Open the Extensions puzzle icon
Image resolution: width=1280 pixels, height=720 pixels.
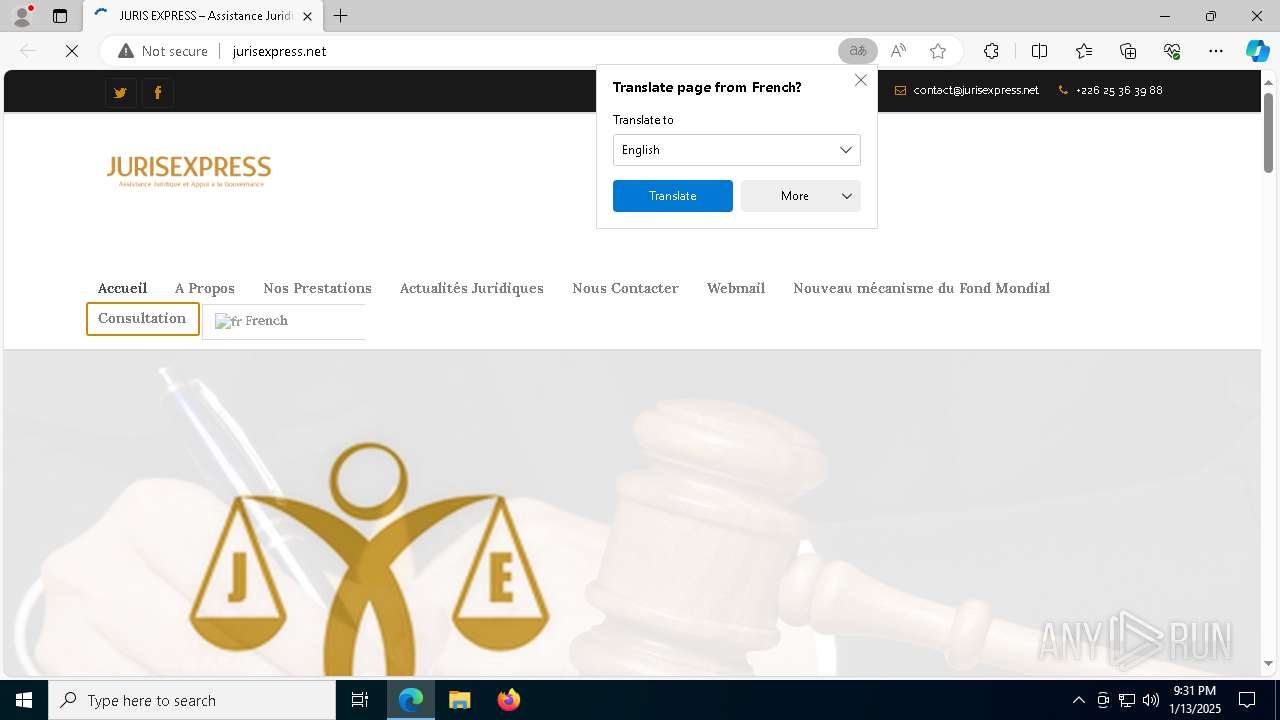(991, 51)
